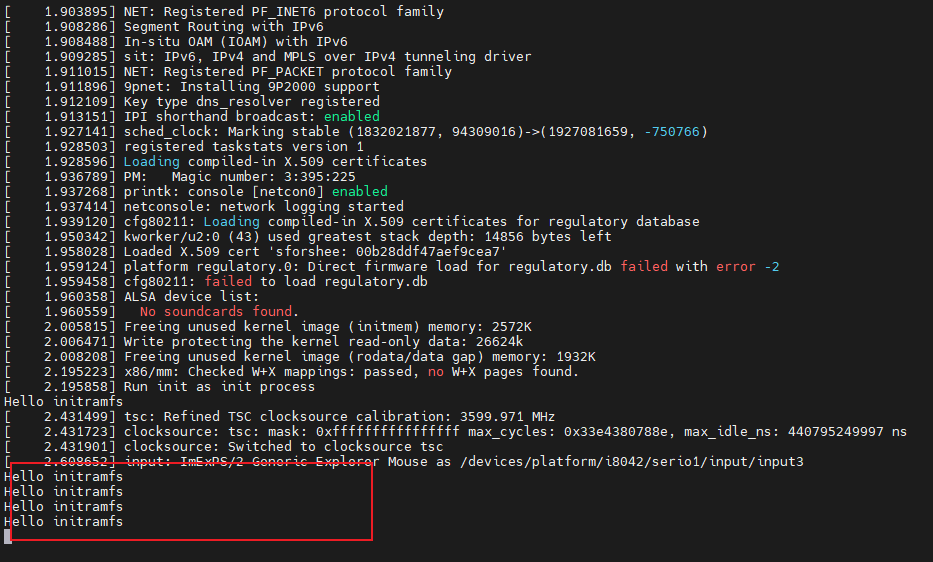The height and width of the screenshot is (562, 933).
Task: Click "Switched to clocksource tsc" text
Action: click(335, 446)
